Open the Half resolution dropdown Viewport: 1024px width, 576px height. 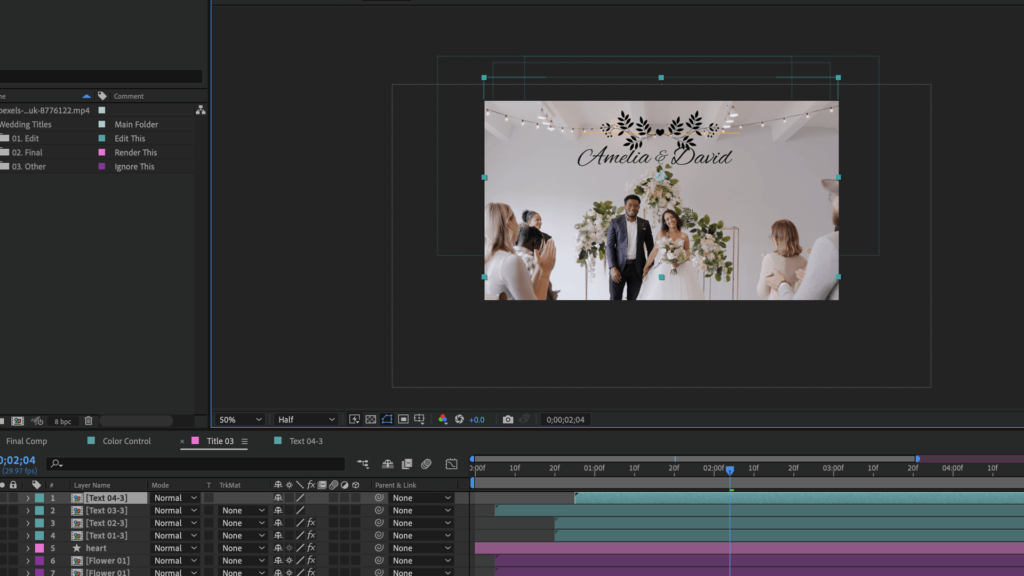[305, 420]
